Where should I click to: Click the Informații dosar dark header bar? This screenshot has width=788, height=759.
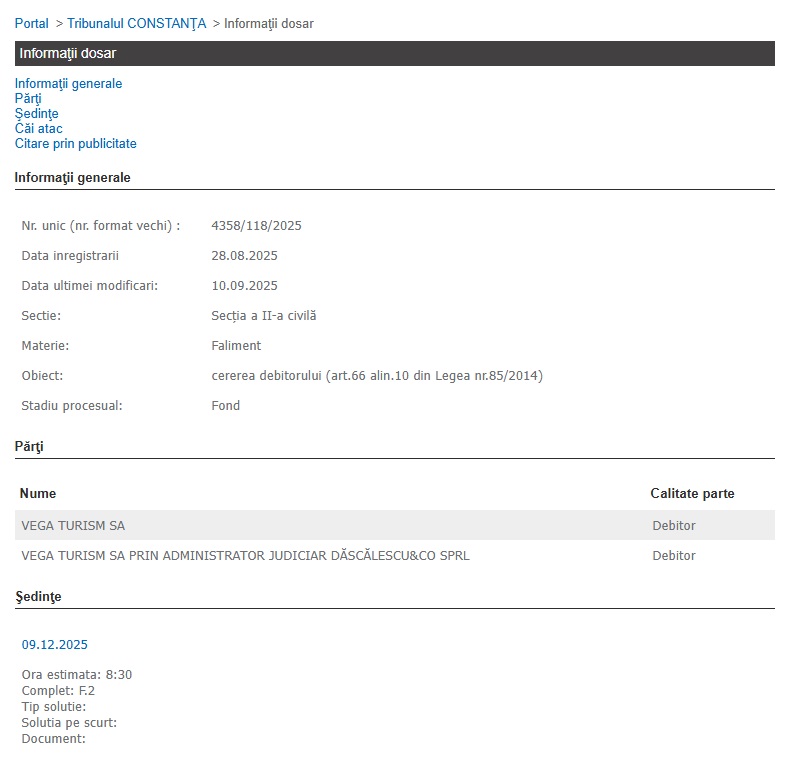pos(395,53)
